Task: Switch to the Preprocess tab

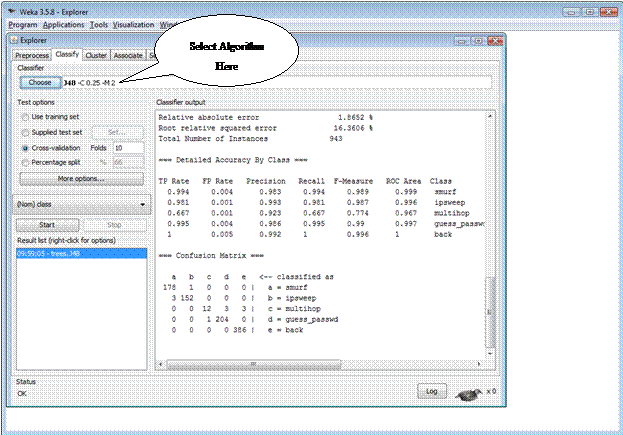Action: 32,55
